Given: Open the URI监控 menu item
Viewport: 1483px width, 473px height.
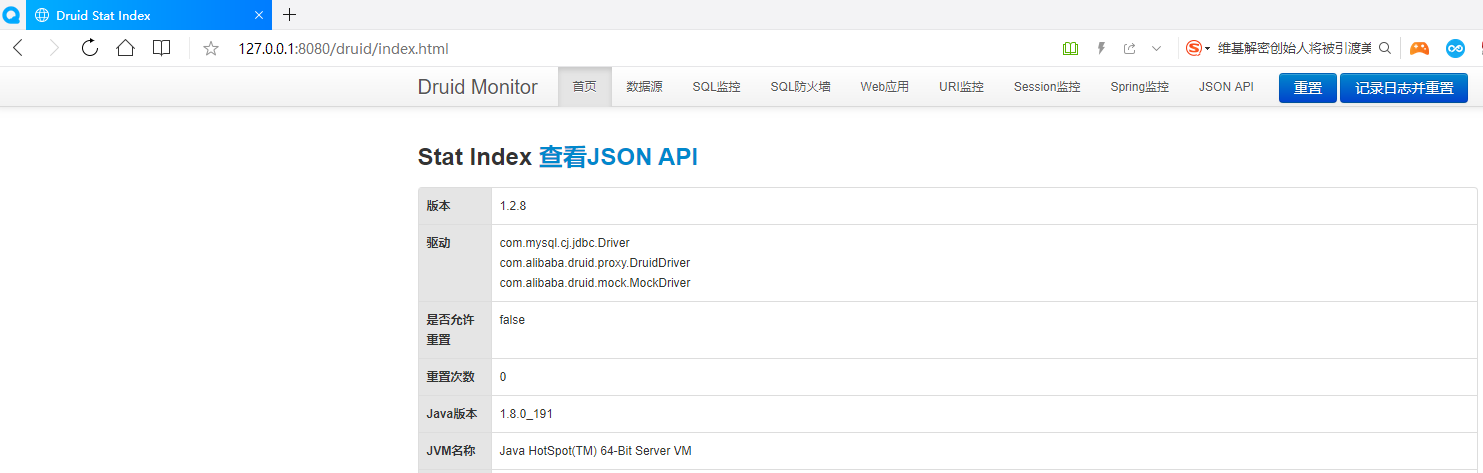Looking at the screenshot, I should pyautogui.click(x=961, y=87).
